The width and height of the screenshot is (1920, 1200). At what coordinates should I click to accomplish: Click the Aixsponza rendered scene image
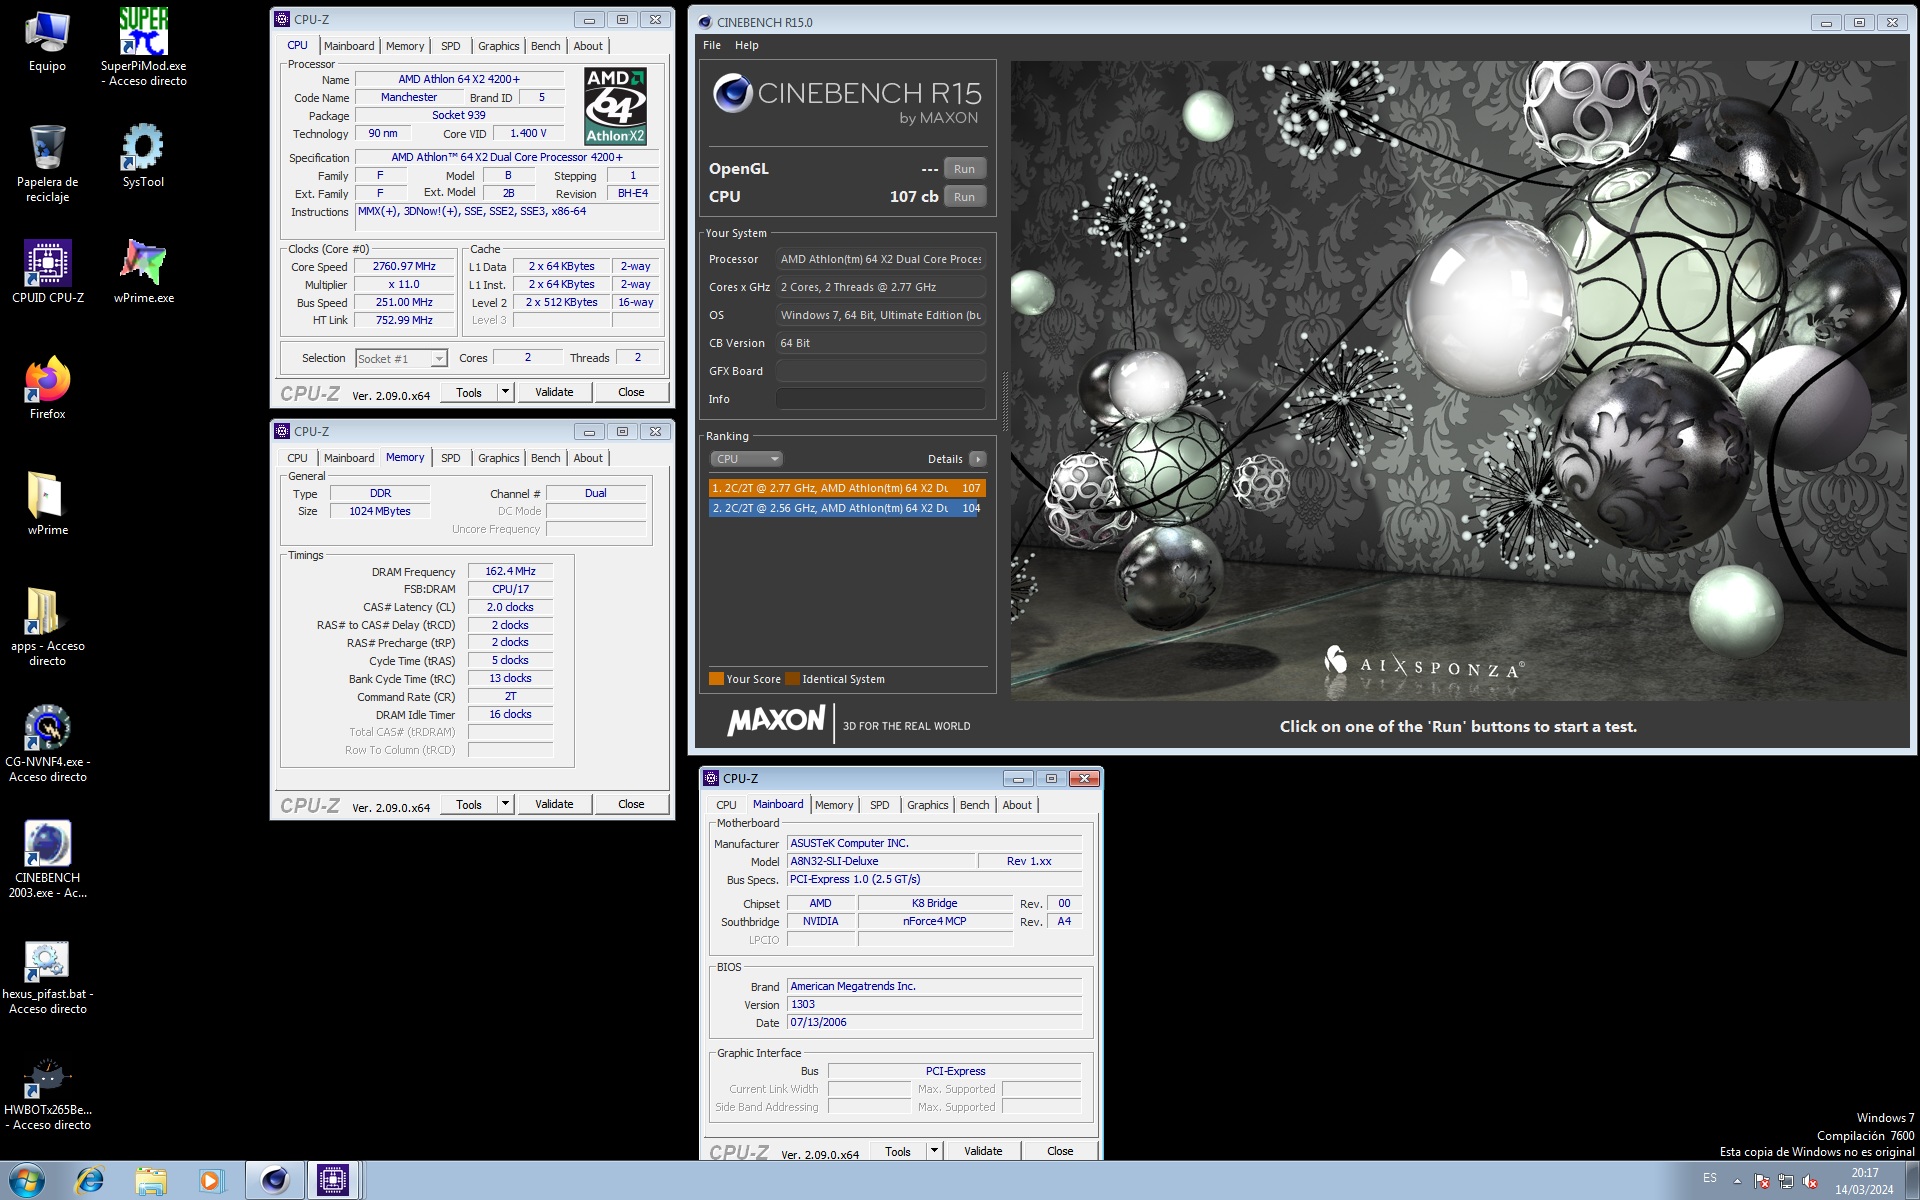(1459, 380)
